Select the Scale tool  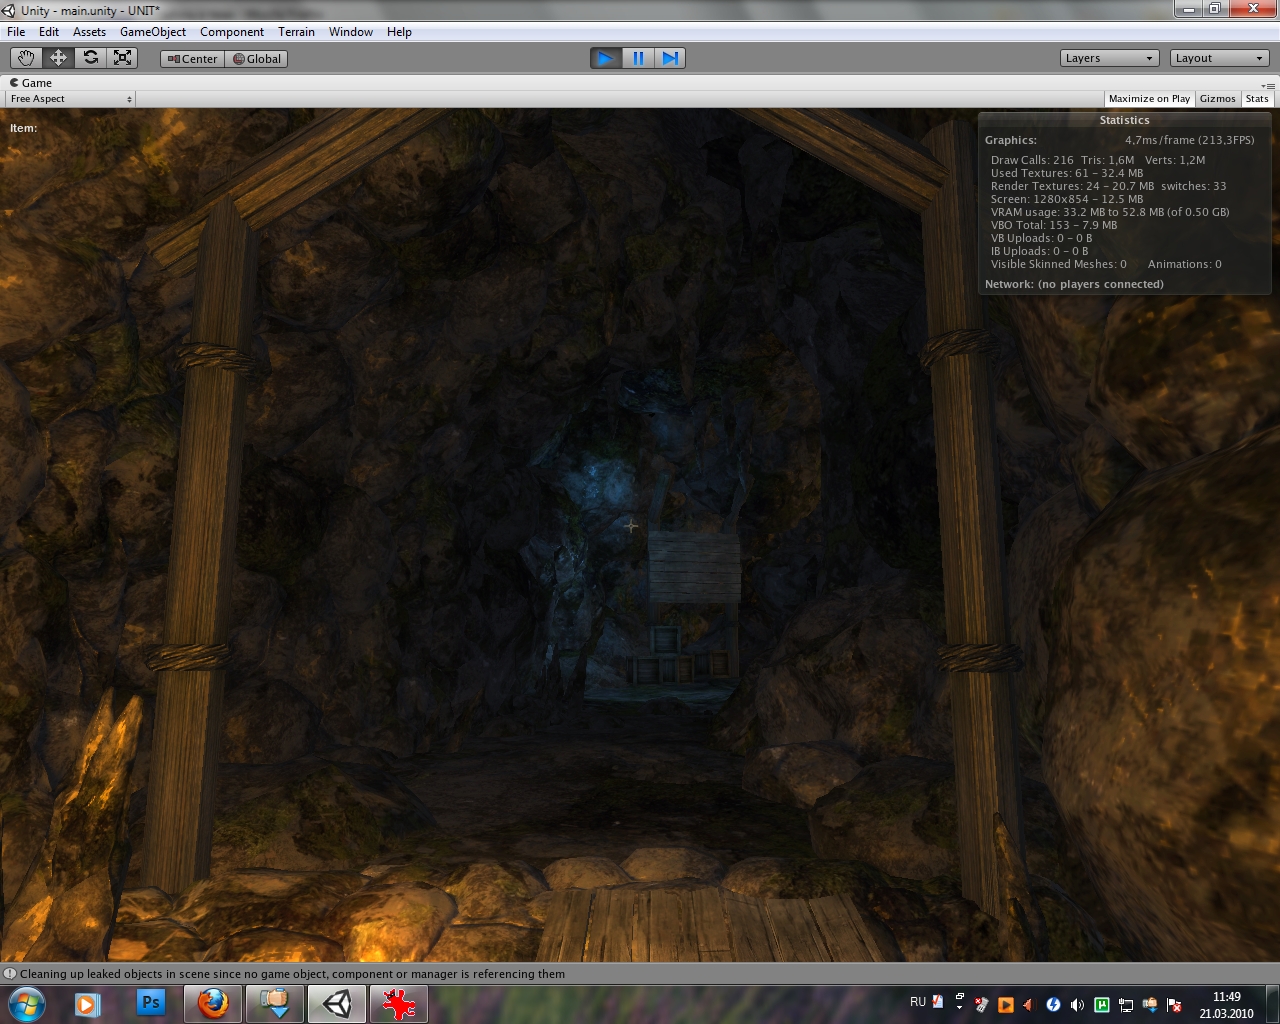coord(123,58)
